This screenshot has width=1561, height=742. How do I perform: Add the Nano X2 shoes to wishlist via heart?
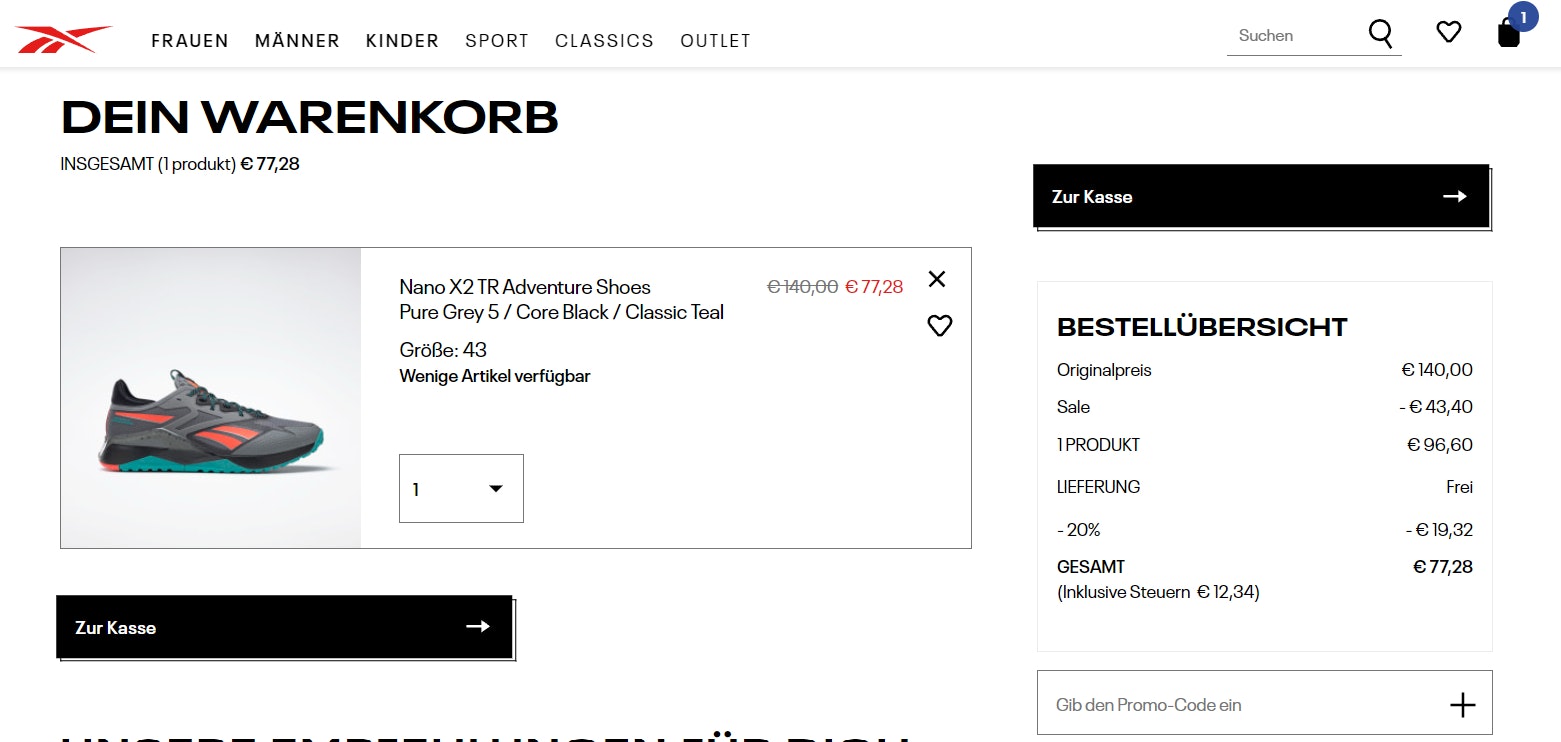coord(939,325)
